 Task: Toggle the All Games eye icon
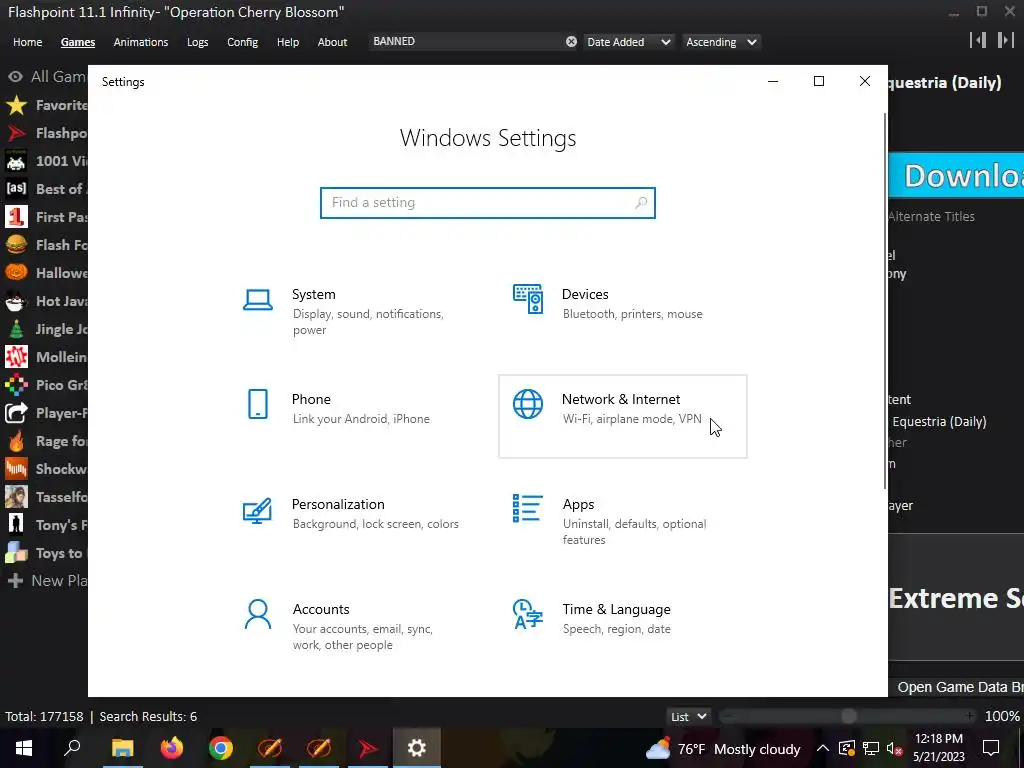[x=15, y=77]
